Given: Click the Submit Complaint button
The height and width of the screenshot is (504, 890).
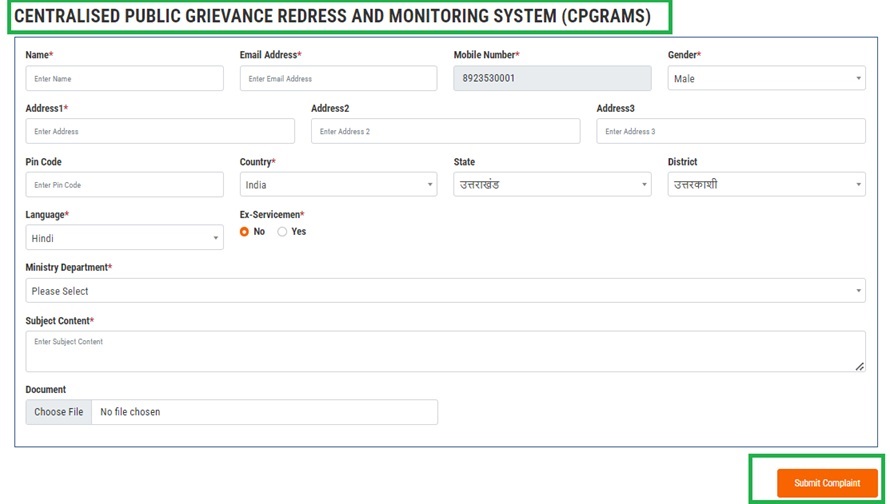Looking at the screenshot, I should point(827,484).
